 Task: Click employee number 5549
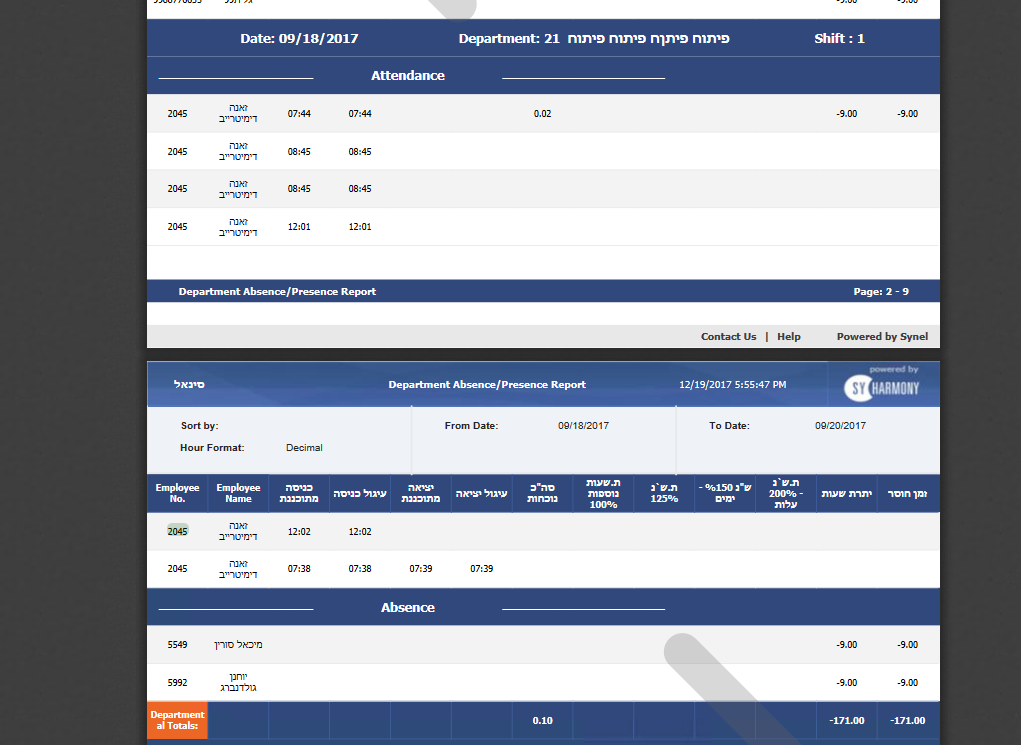click(x=177, y=645)
